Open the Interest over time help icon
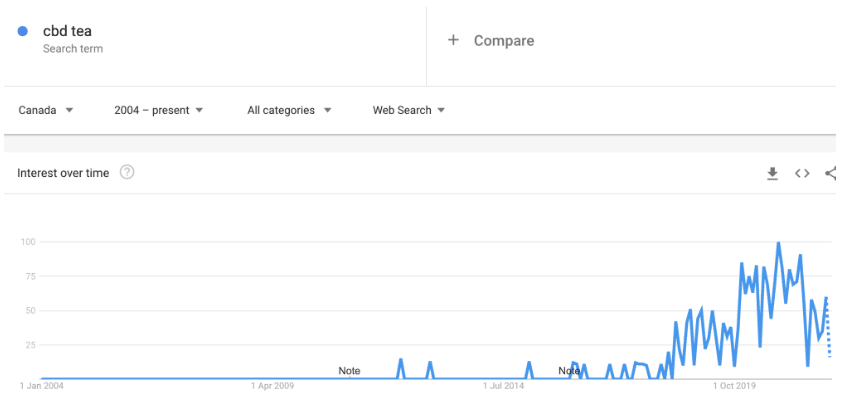 pyautogui.click(x=127, y=173)
